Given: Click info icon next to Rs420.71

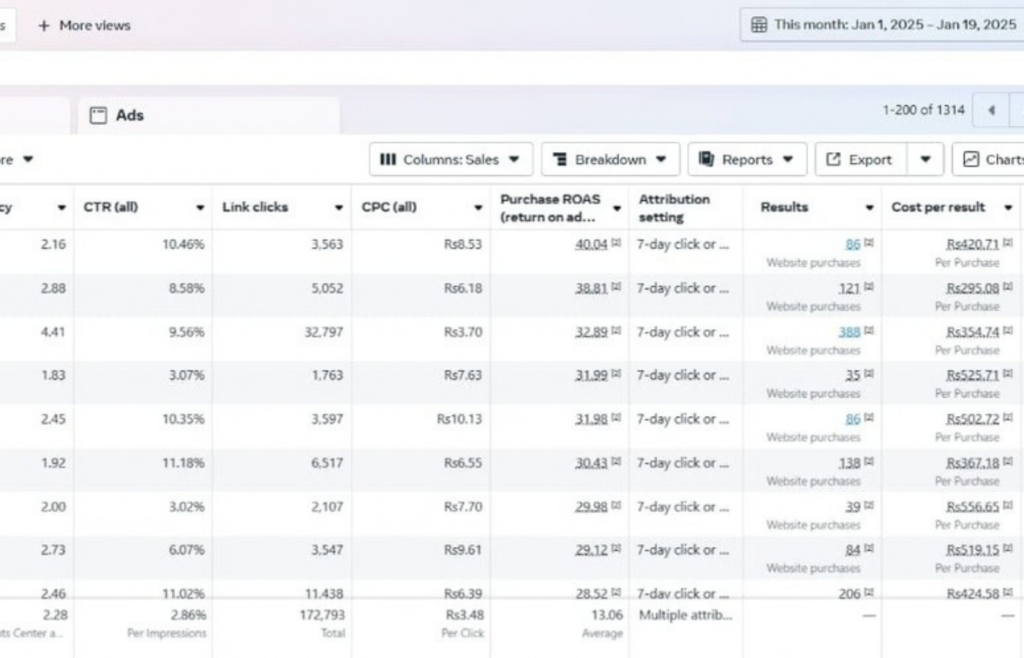Looking at the screenshot, I should (x=1008, y=243).
